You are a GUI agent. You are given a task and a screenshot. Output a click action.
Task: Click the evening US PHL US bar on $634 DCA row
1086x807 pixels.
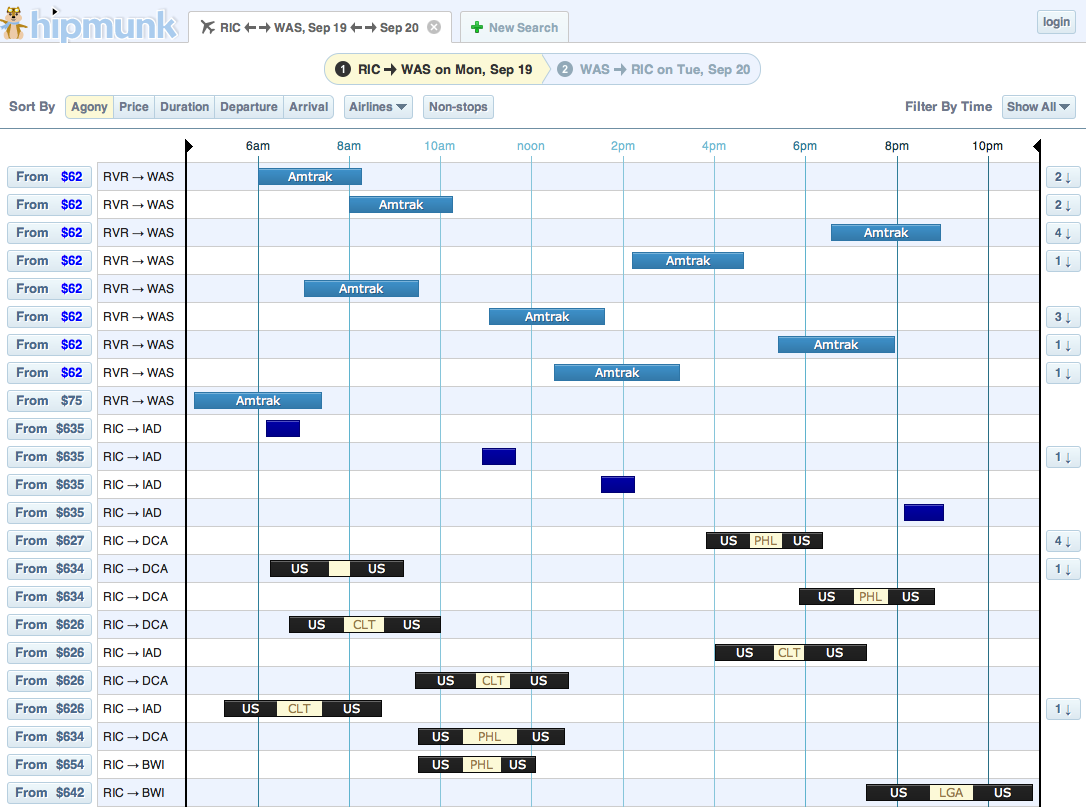[867, 596]
